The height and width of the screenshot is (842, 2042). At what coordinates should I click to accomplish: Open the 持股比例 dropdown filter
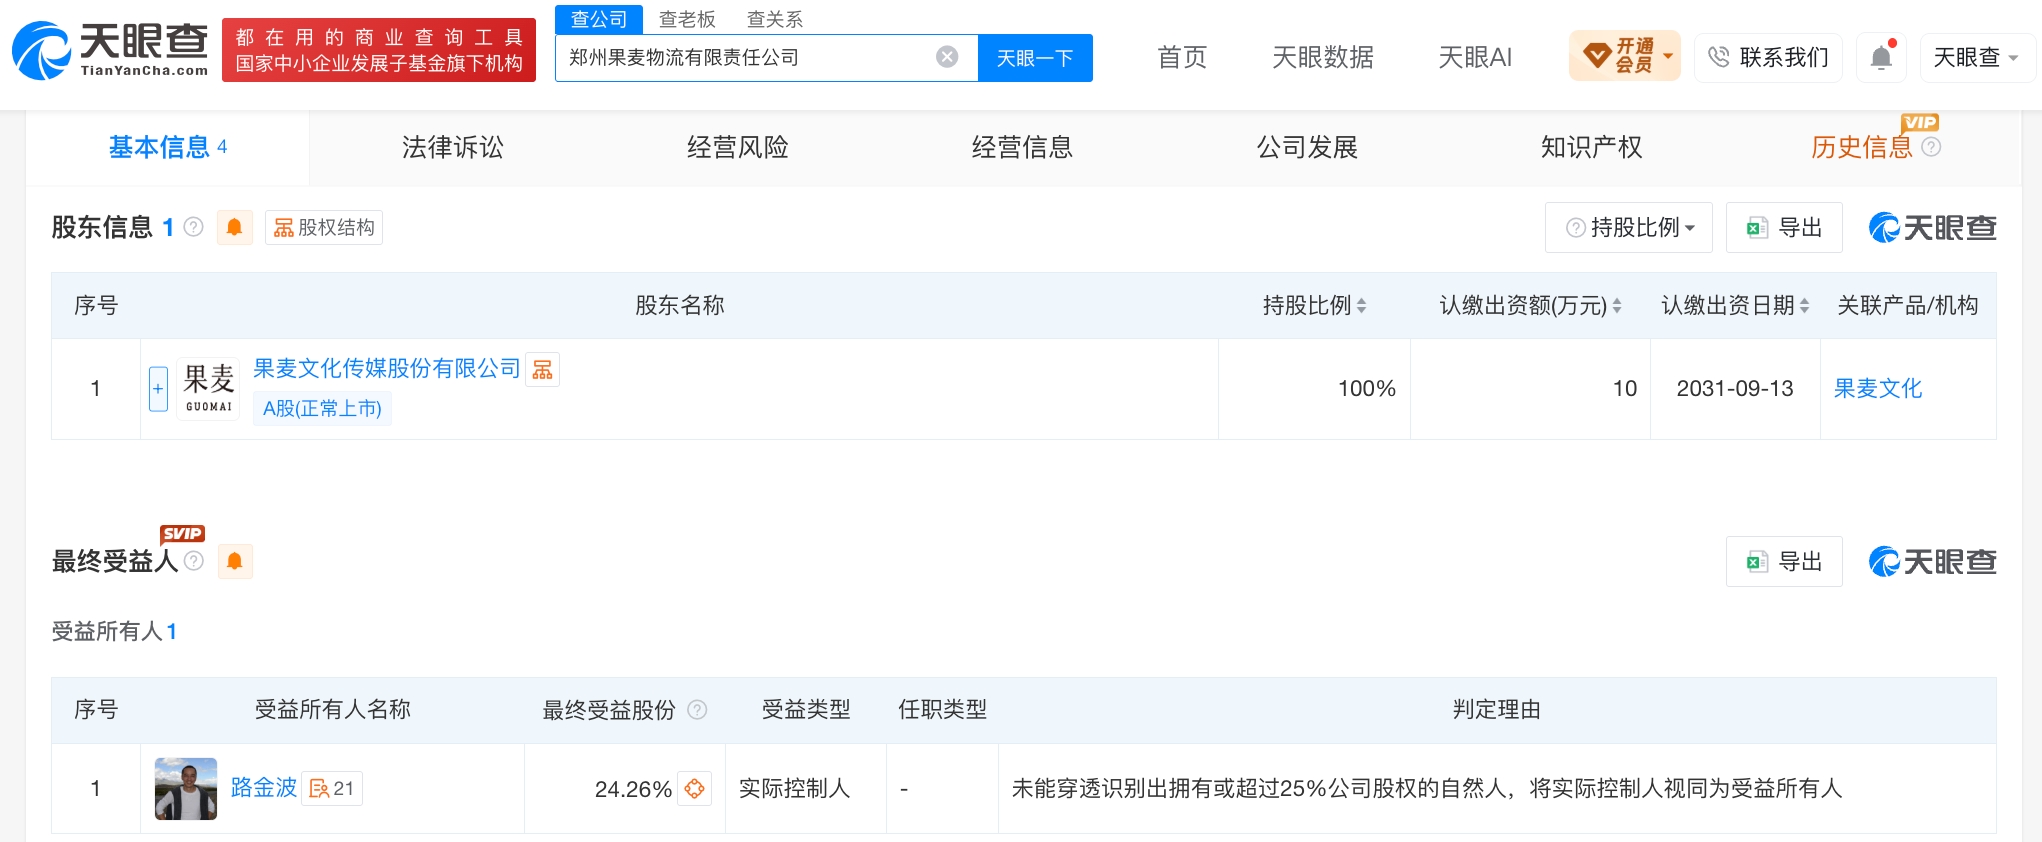[1629, 228]
